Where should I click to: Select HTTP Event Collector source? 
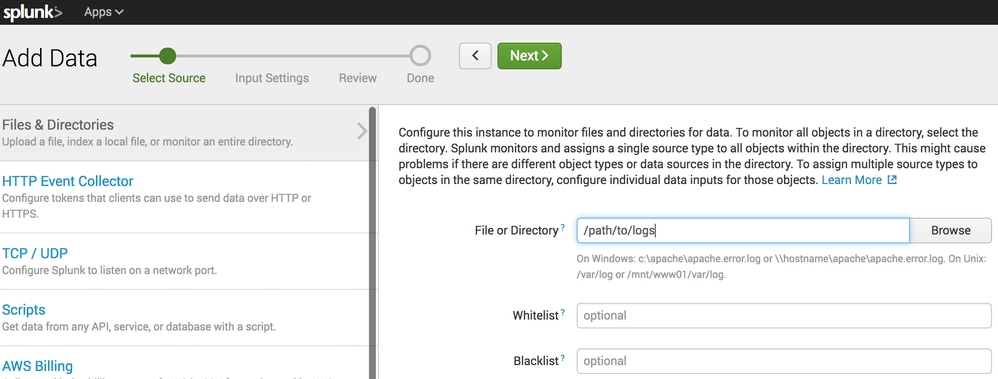[67, 182]
